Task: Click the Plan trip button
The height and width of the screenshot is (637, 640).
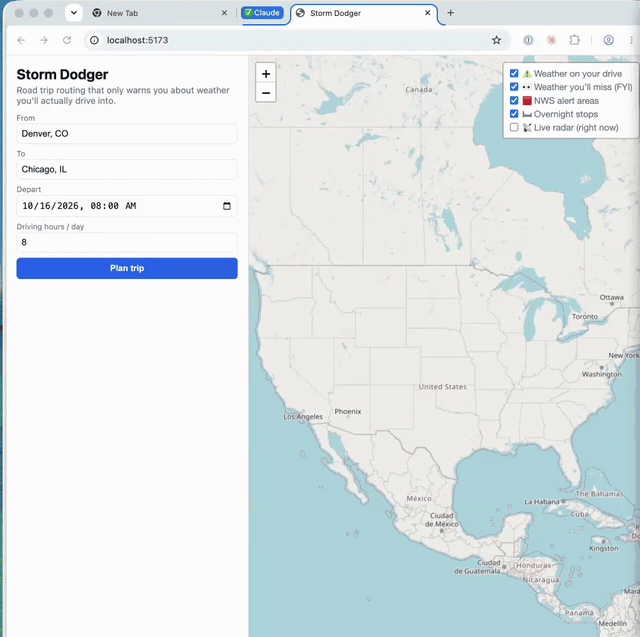Action: click(127, 268)
